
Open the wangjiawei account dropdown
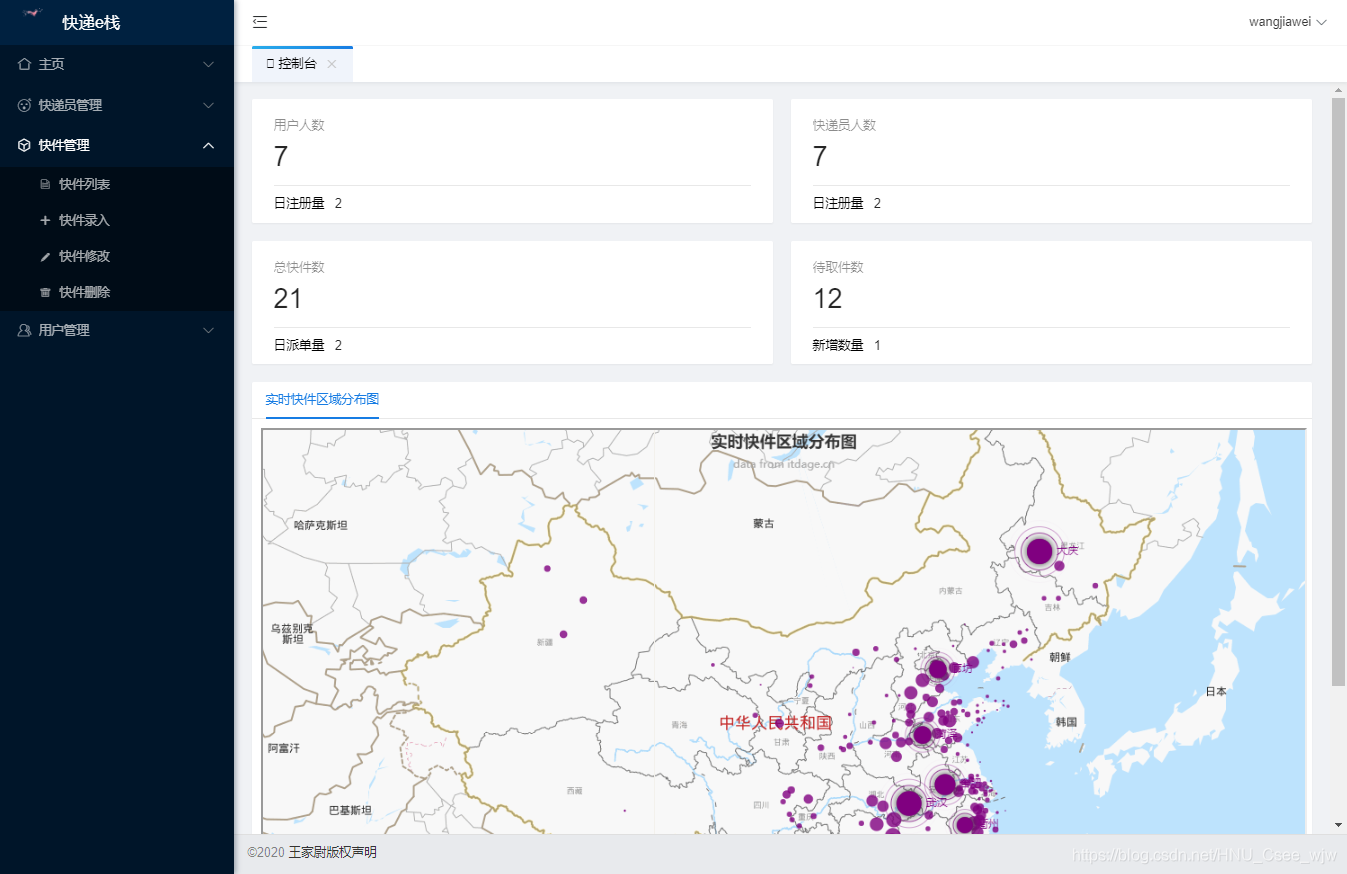click(x=1287, y=22)
